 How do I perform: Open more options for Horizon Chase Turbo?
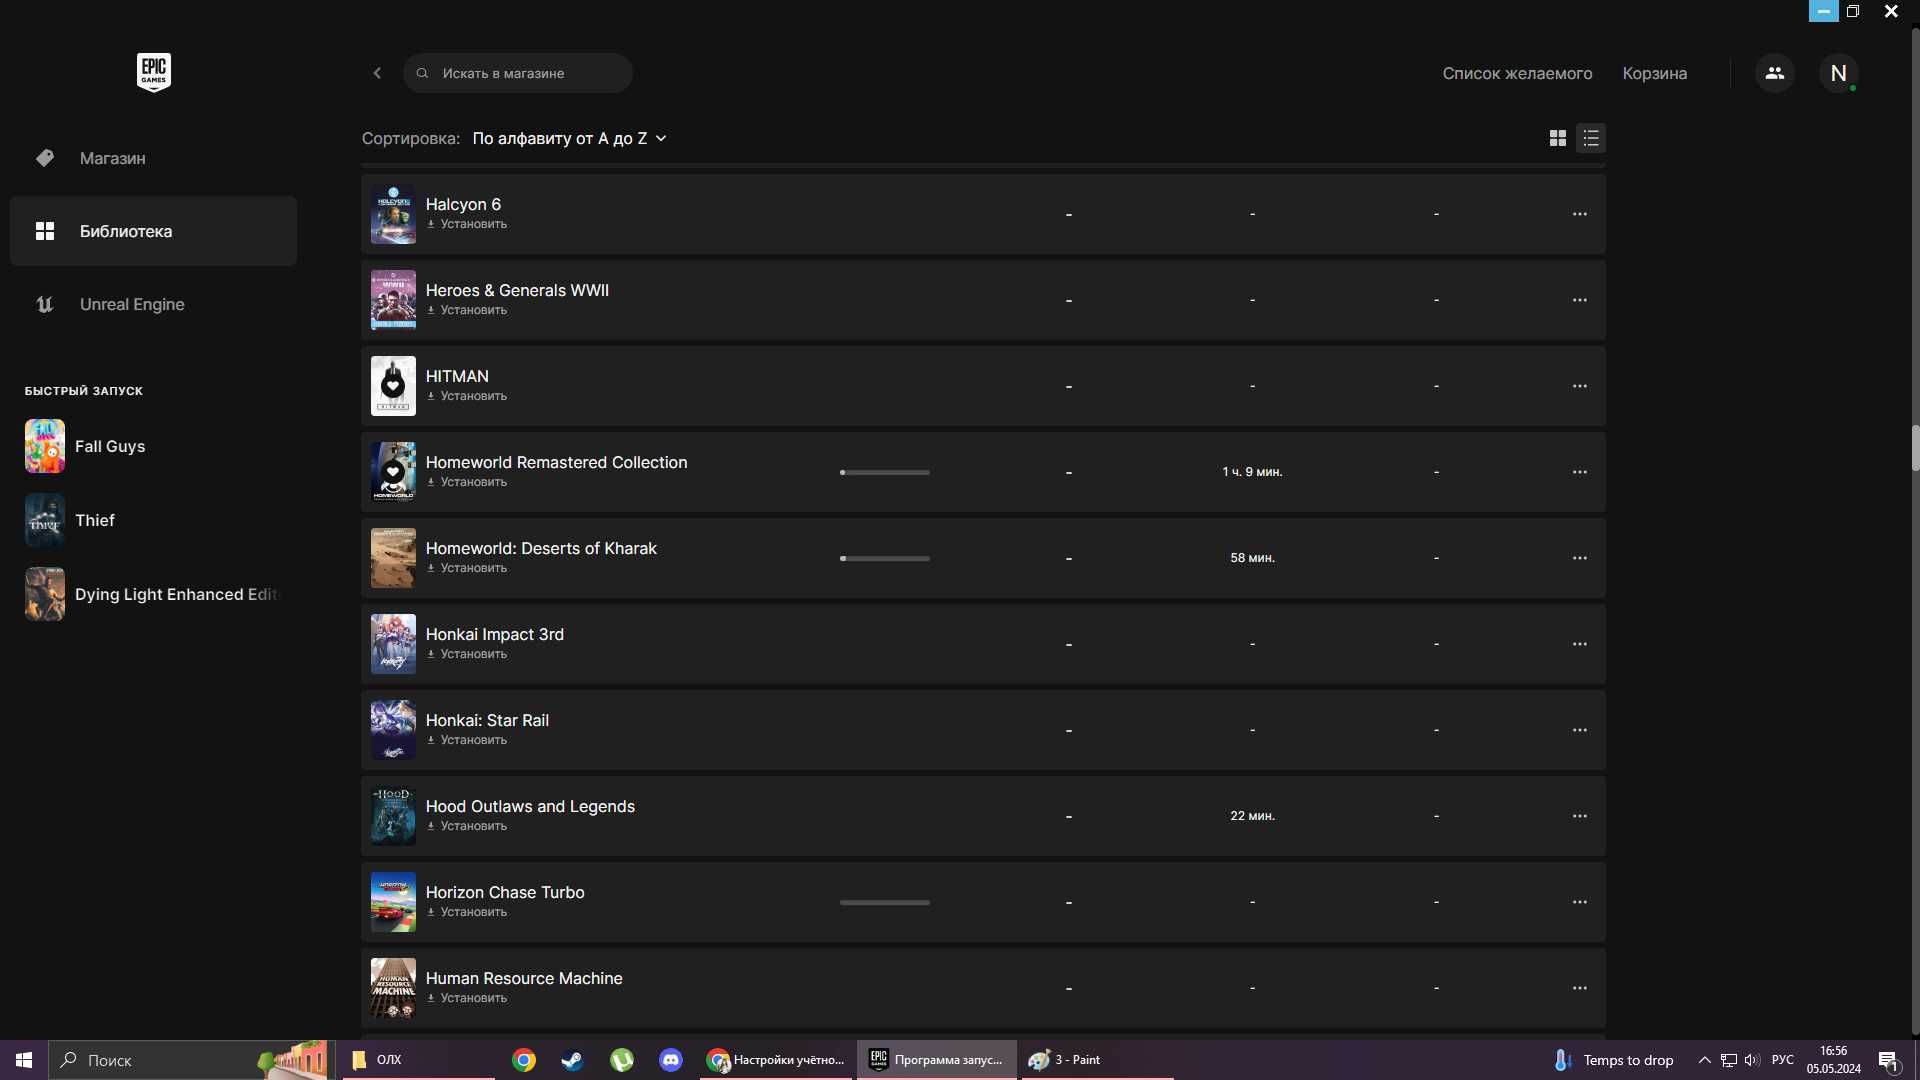click(x=1579, y=902)
